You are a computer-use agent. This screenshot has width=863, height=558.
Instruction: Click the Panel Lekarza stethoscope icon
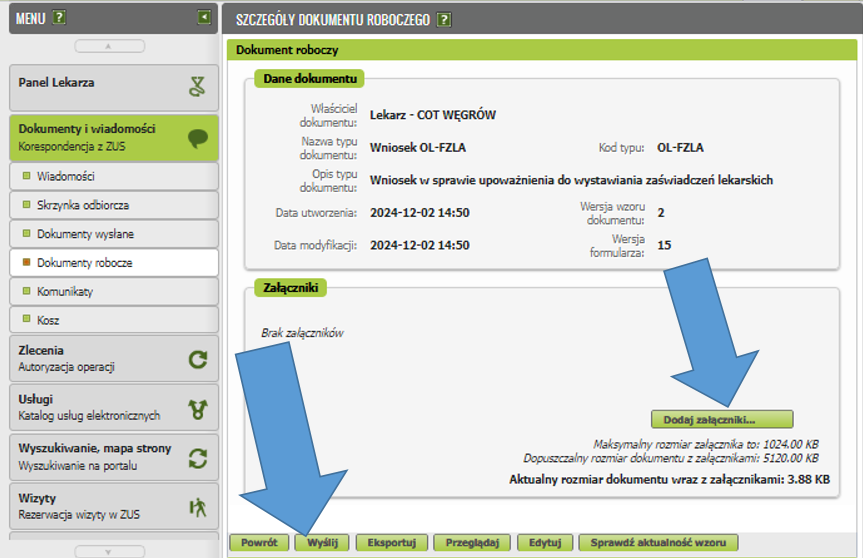click(197, 86)
